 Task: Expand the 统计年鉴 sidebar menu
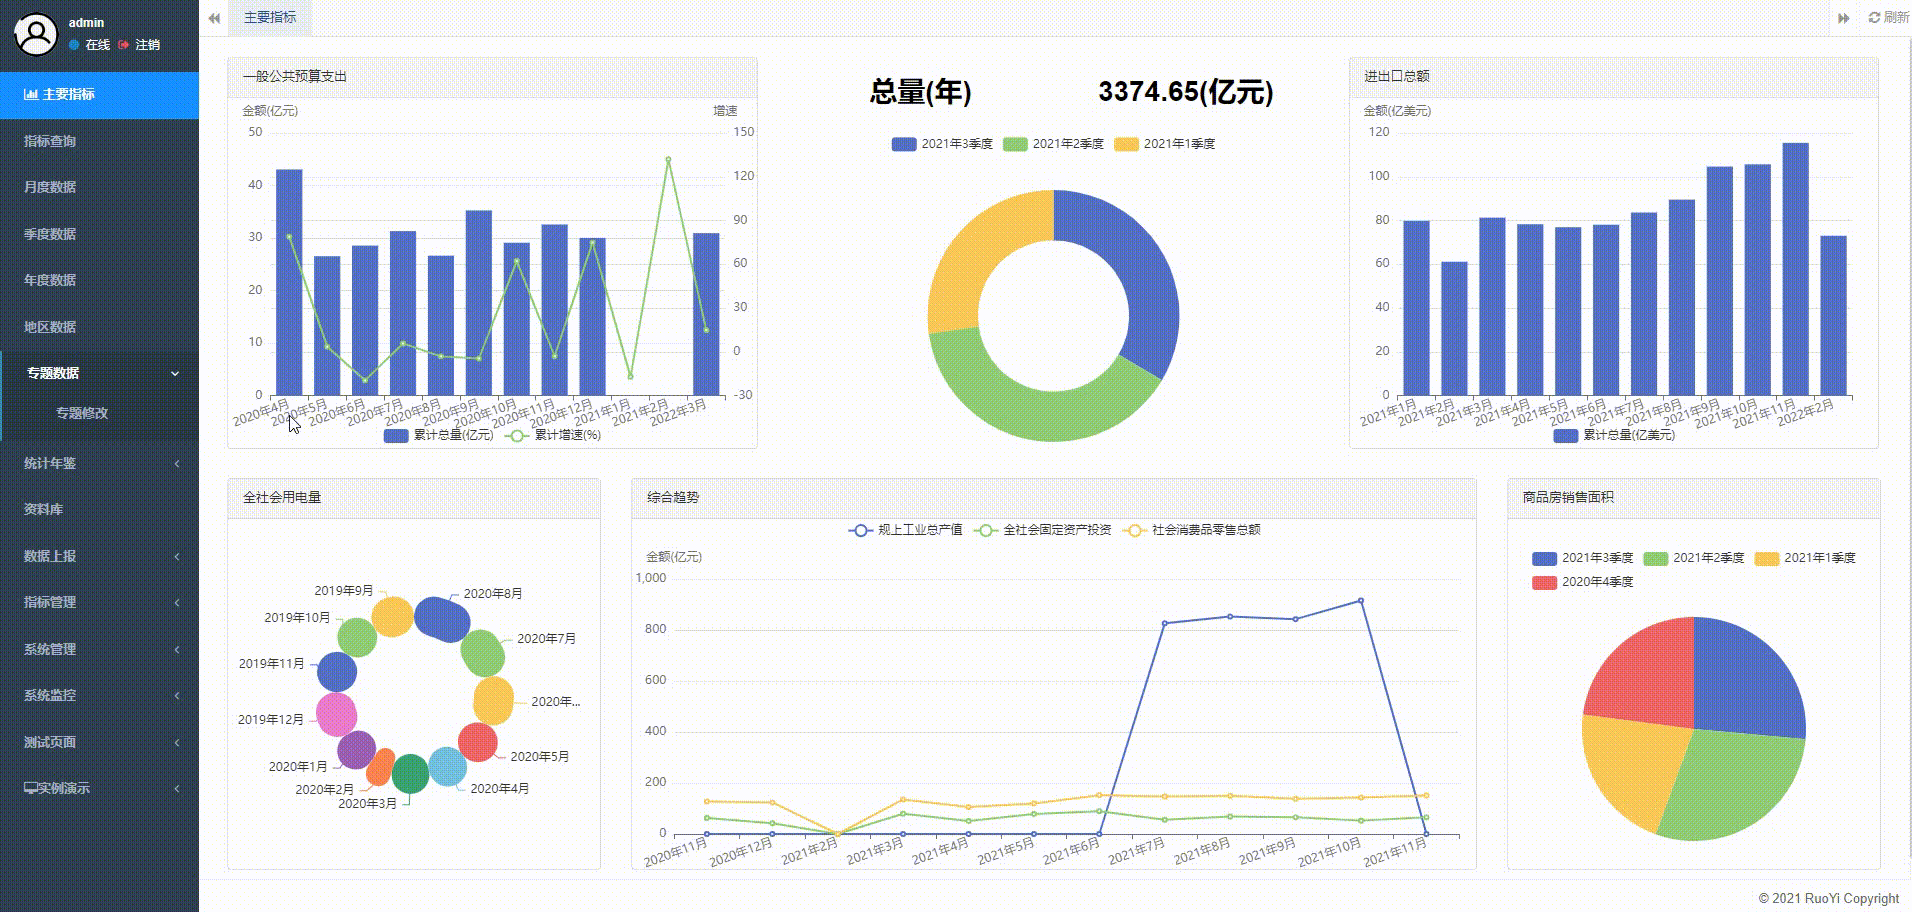pyautogui.click(x=99, y=463)
